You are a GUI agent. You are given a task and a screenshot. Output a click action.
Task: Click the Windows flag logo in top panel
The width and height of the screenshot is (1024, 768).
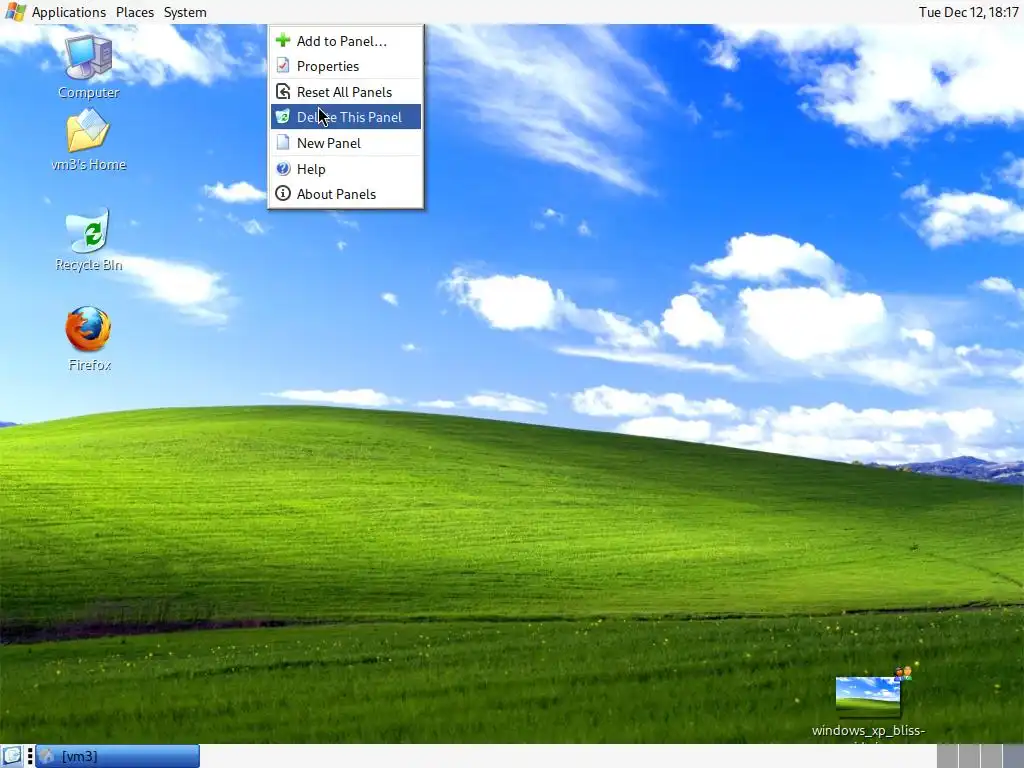(x=15, y=12)
